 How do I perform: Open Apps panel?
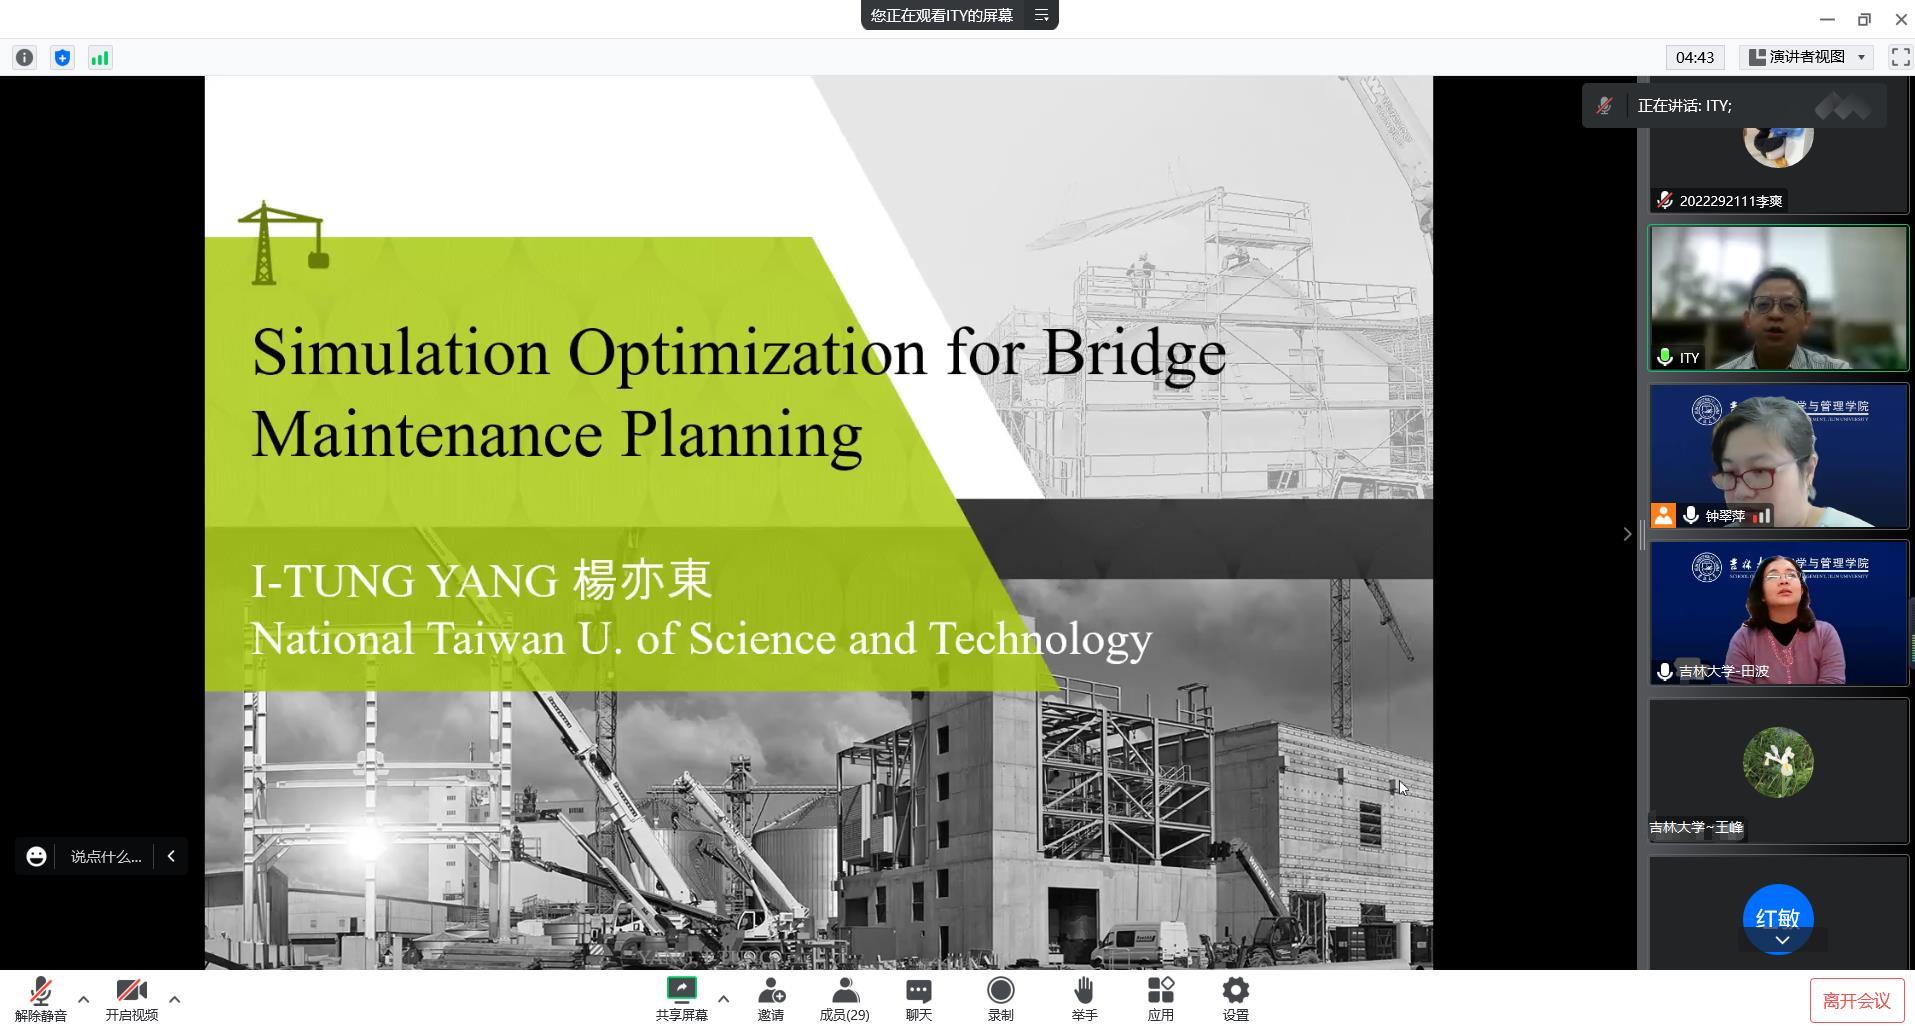(x=1160, y=999)
